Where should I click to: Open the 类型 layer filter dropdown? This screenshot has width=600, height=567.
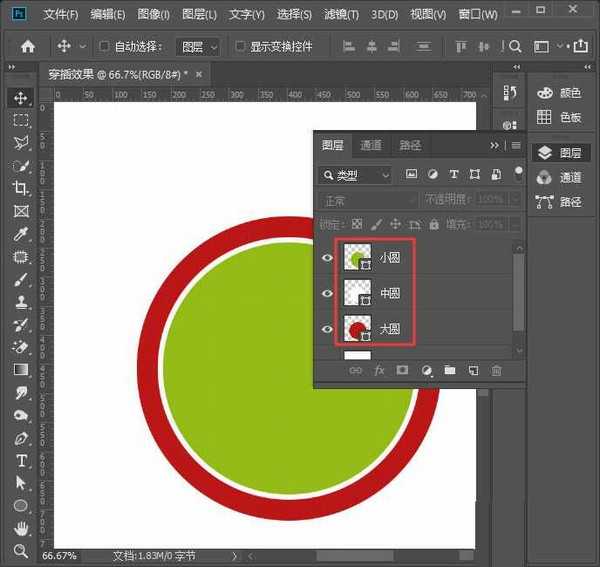(357, 175)
